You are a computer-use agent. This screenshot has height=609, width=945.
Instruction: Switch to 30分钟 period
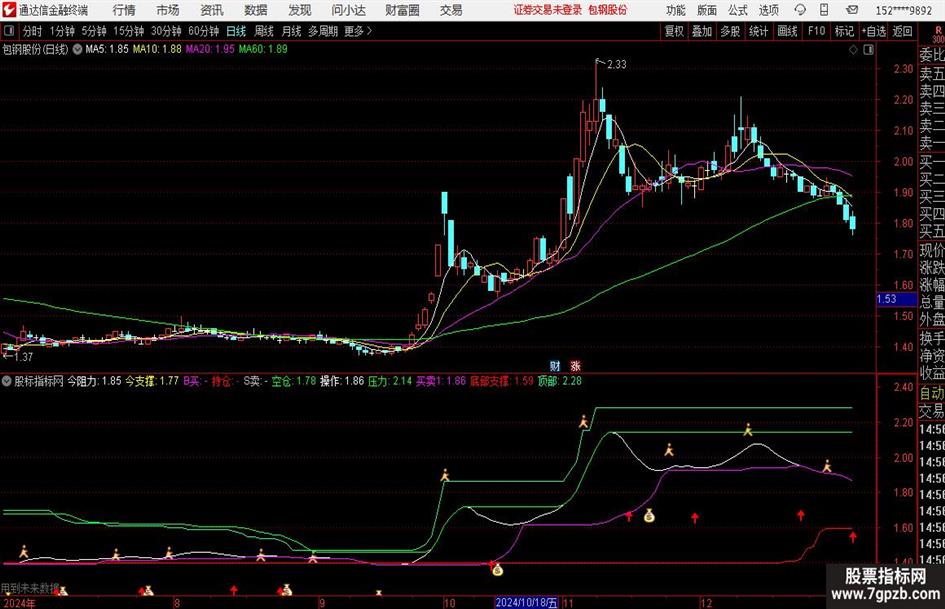166,31
